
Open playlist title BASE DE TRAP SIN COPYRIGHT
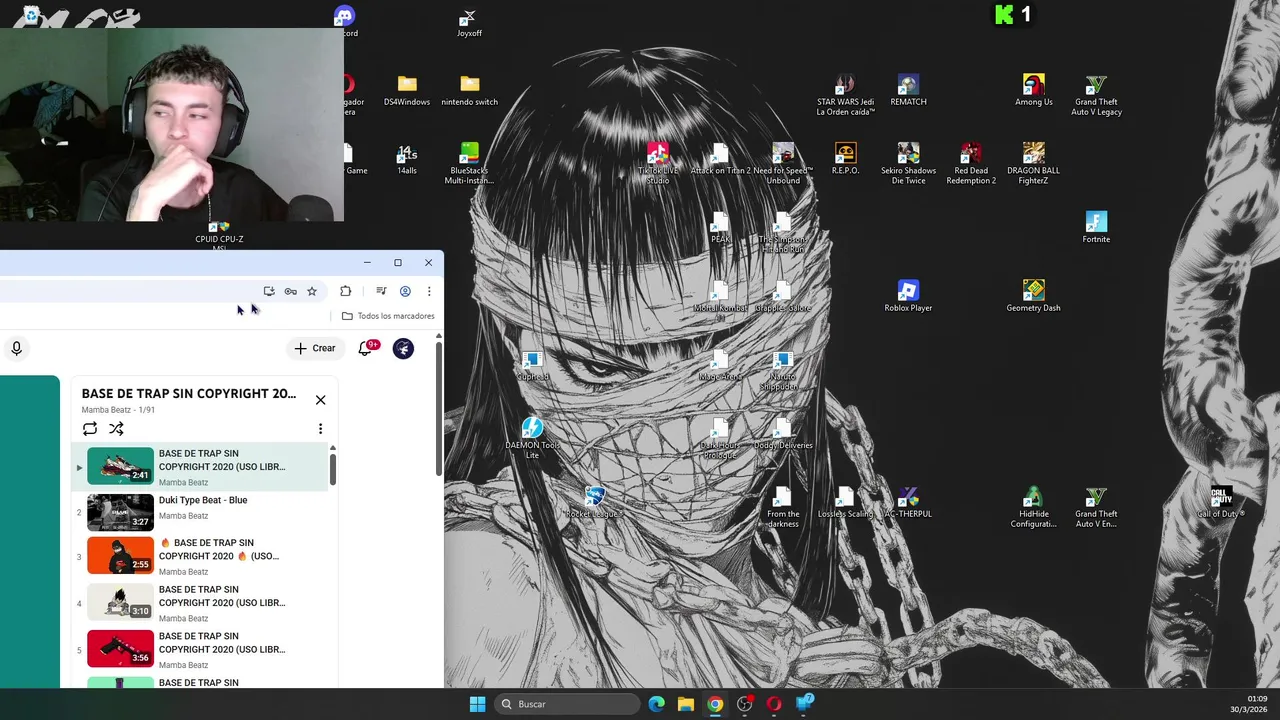[189, 393]
